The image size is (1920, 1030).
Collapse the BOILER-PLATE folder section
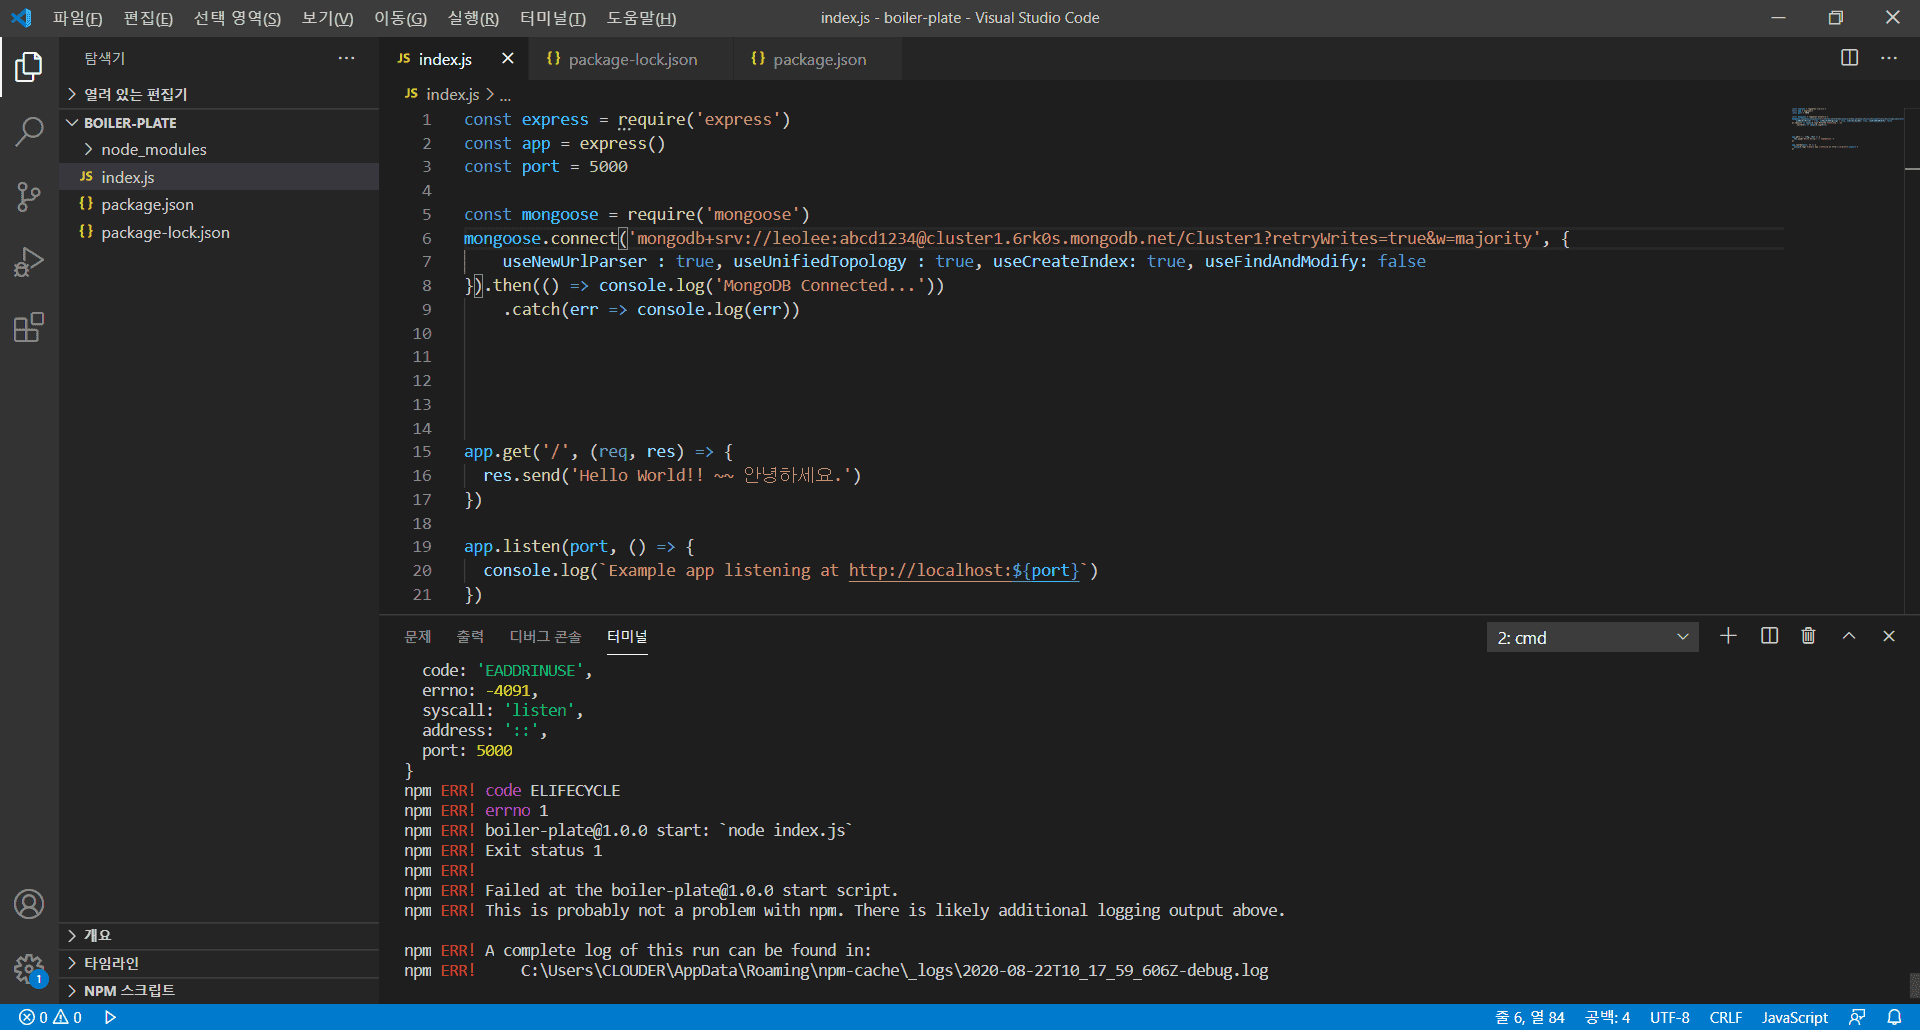pos(219,122)
